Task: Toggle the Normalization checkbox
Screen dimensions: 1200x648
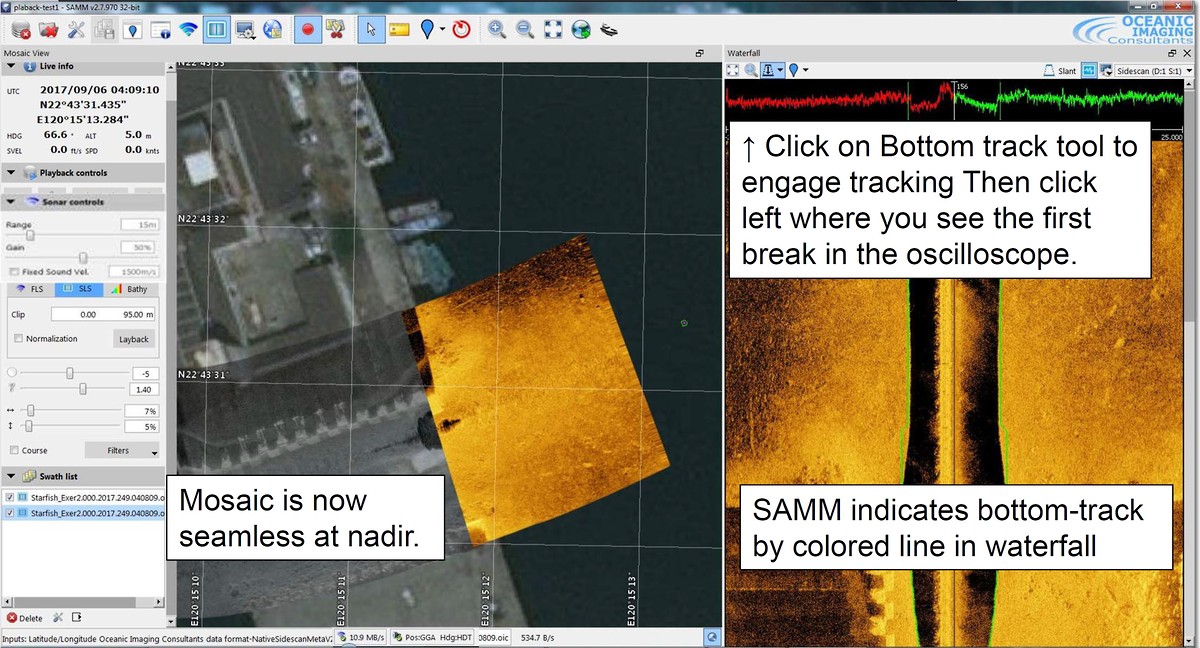Action: 19,338
